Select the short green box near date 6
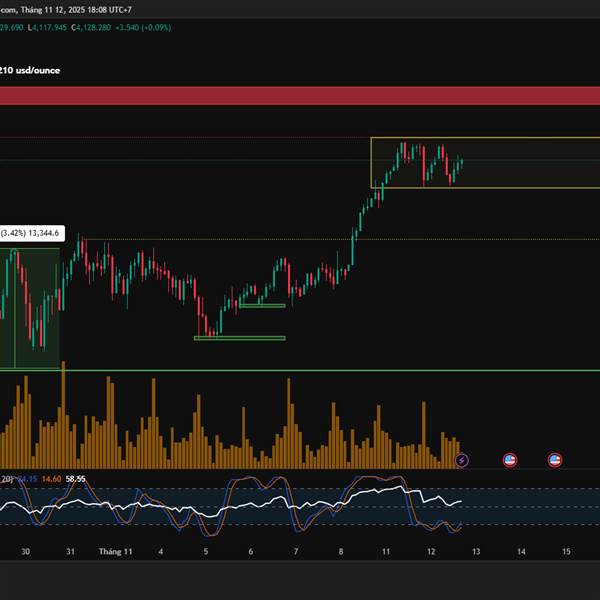This screenshot has height=600, width=600. pos(262,306)
